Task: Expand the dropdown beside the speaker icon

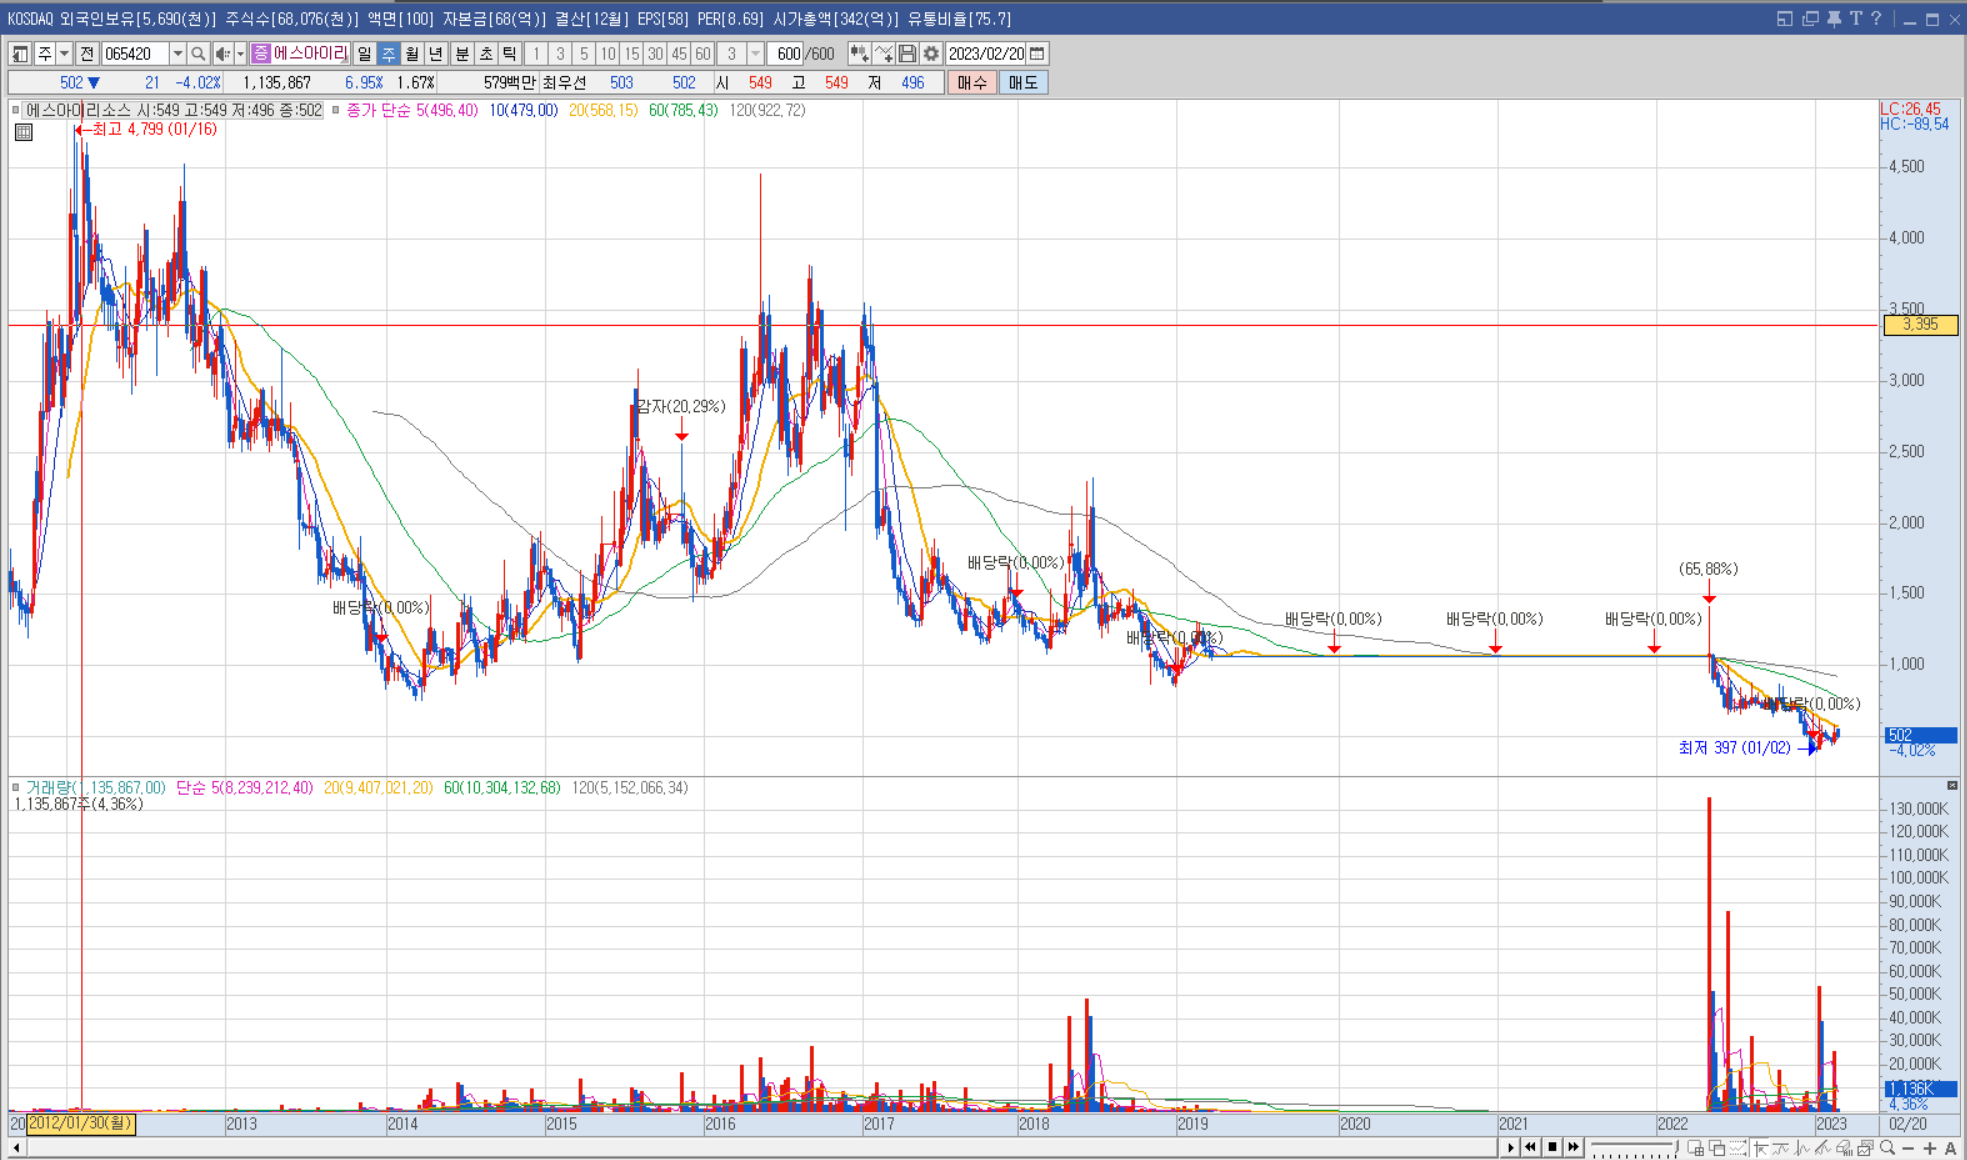Action: click(240, 54)
